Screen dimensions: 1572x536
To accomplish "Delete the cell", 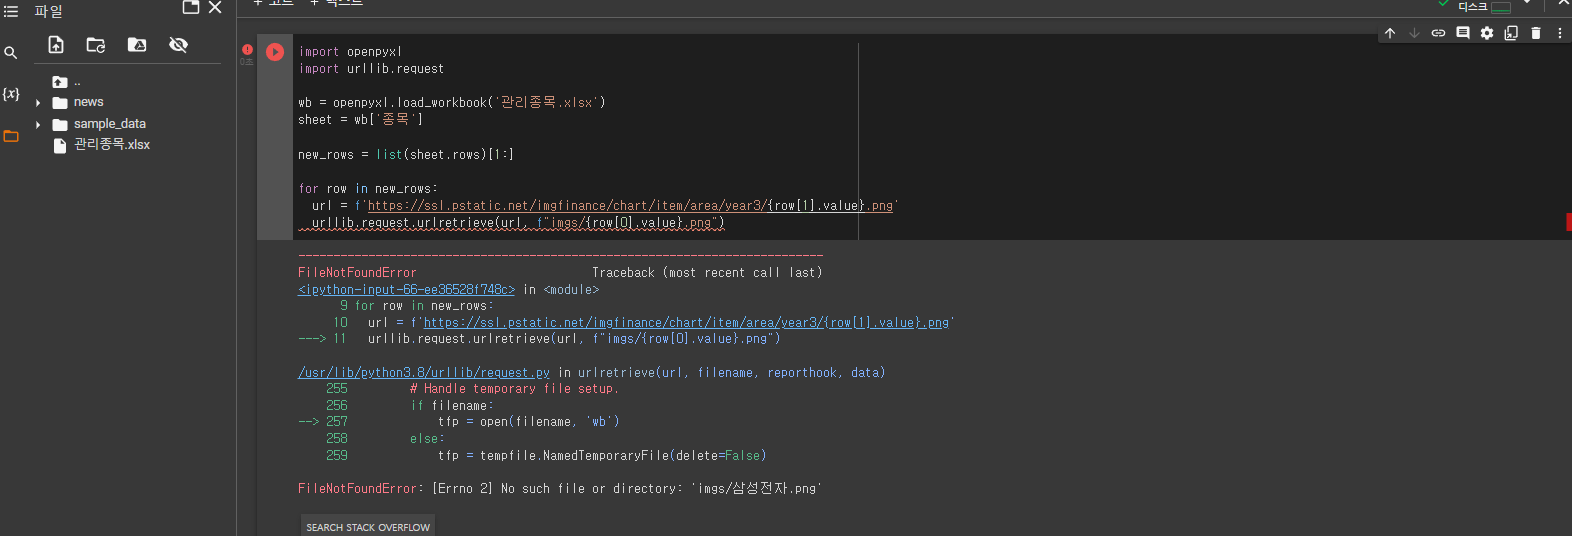I will [x=1536, y=33].
